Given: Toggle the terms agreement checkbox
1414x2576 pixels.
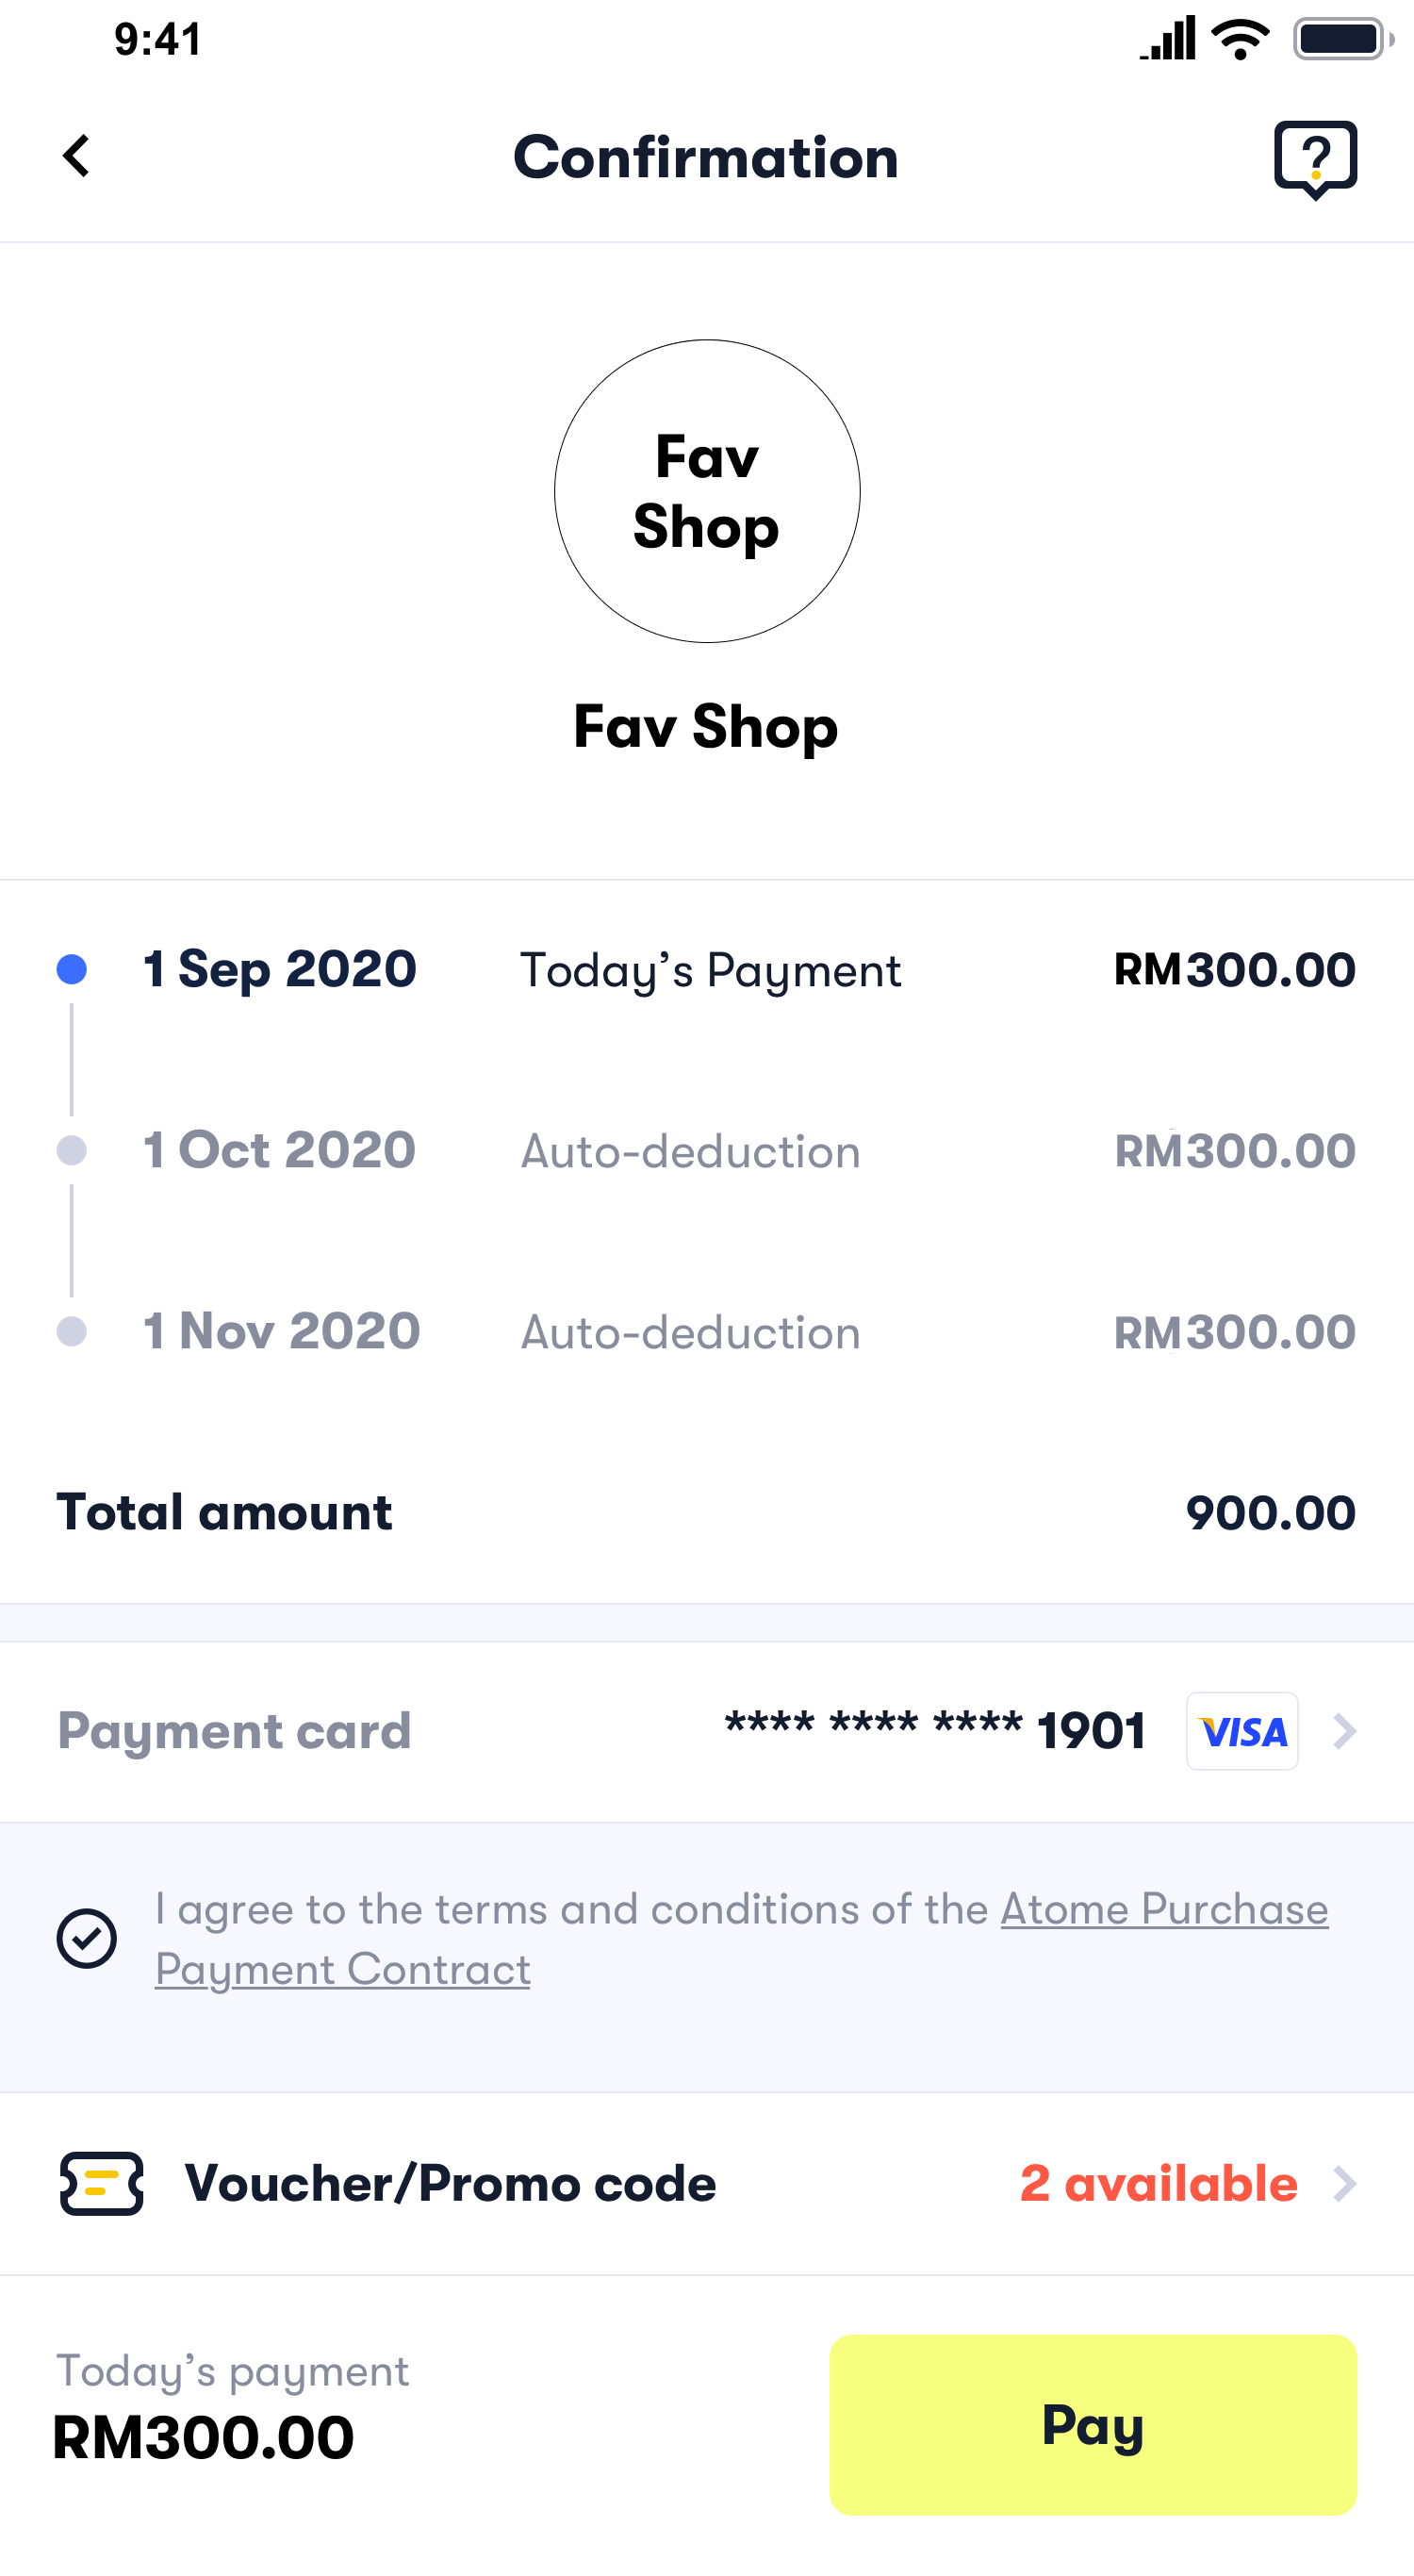Looking at the screenshot, I should tap(87, 1938).
